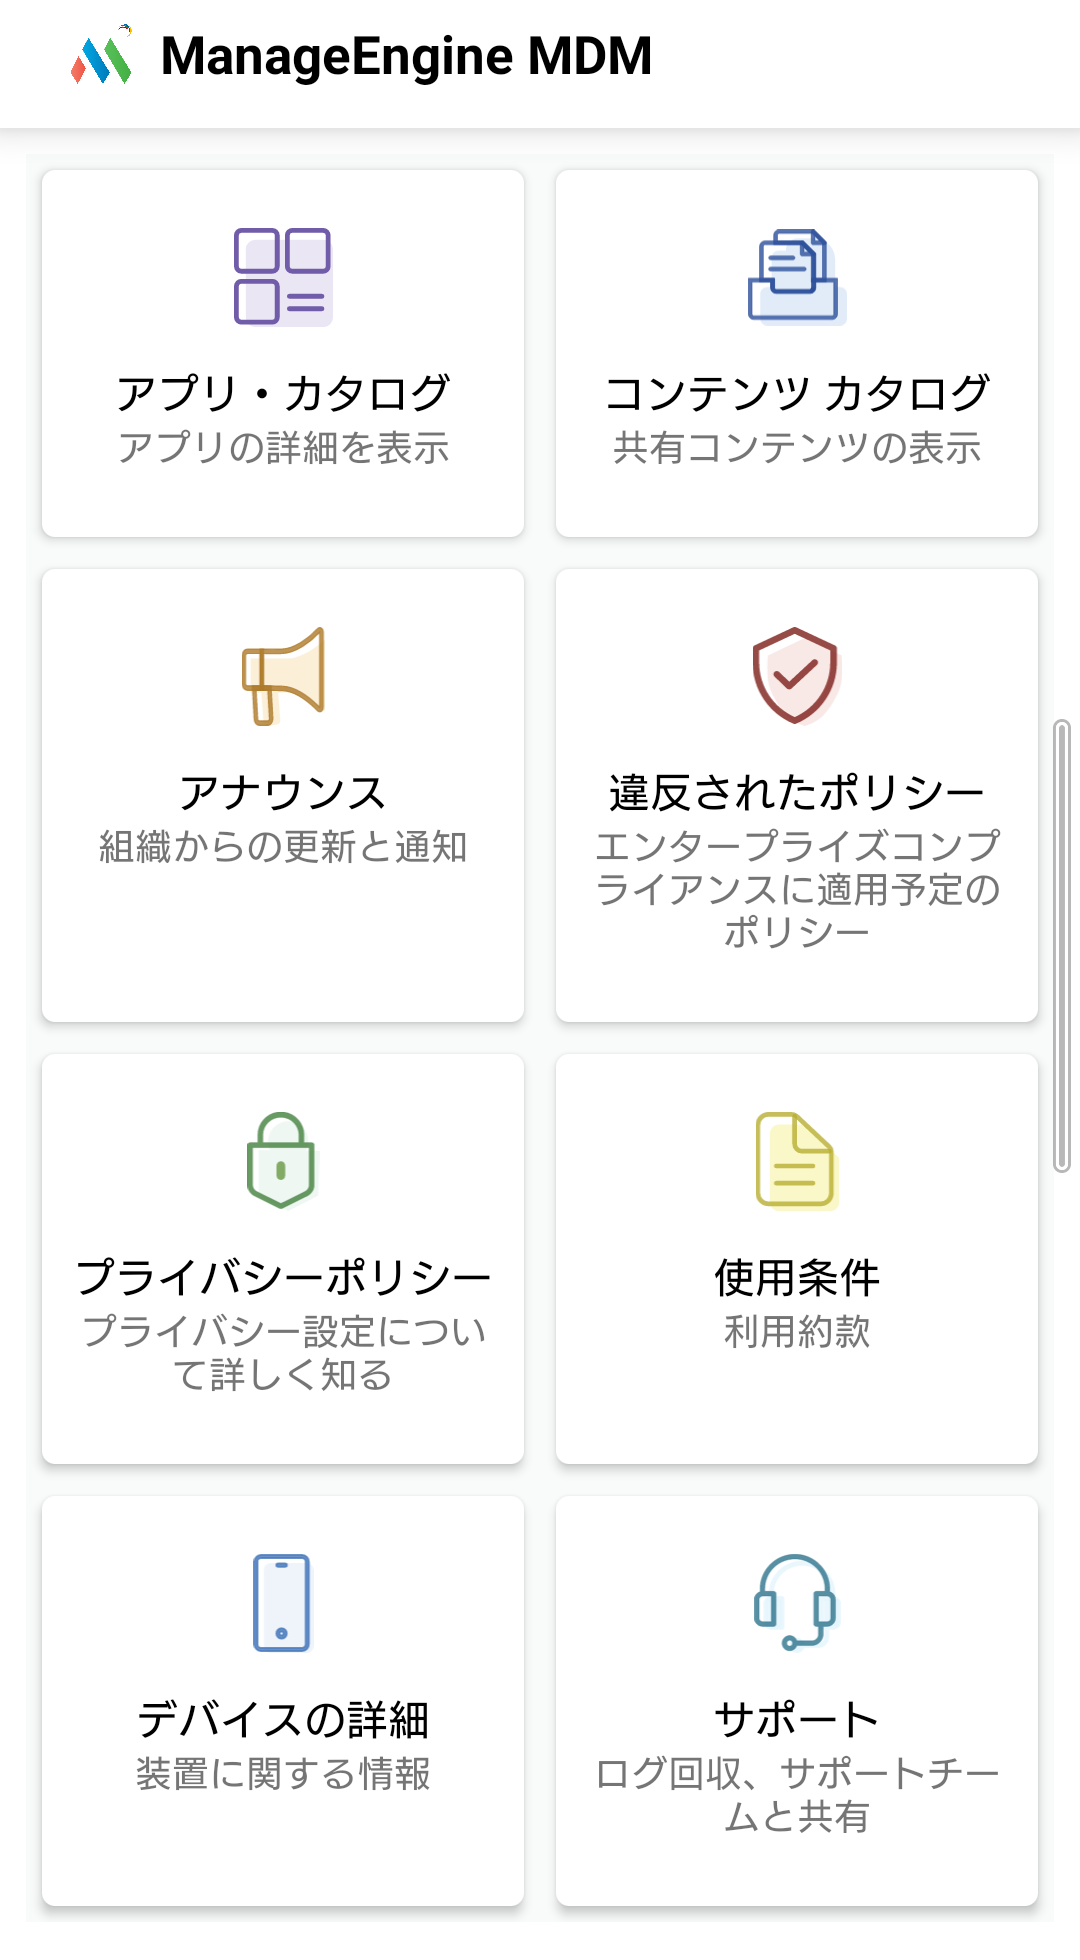Tap the ManageEngine logo icon
The image size is (1080, 1960).
point(101,57)
